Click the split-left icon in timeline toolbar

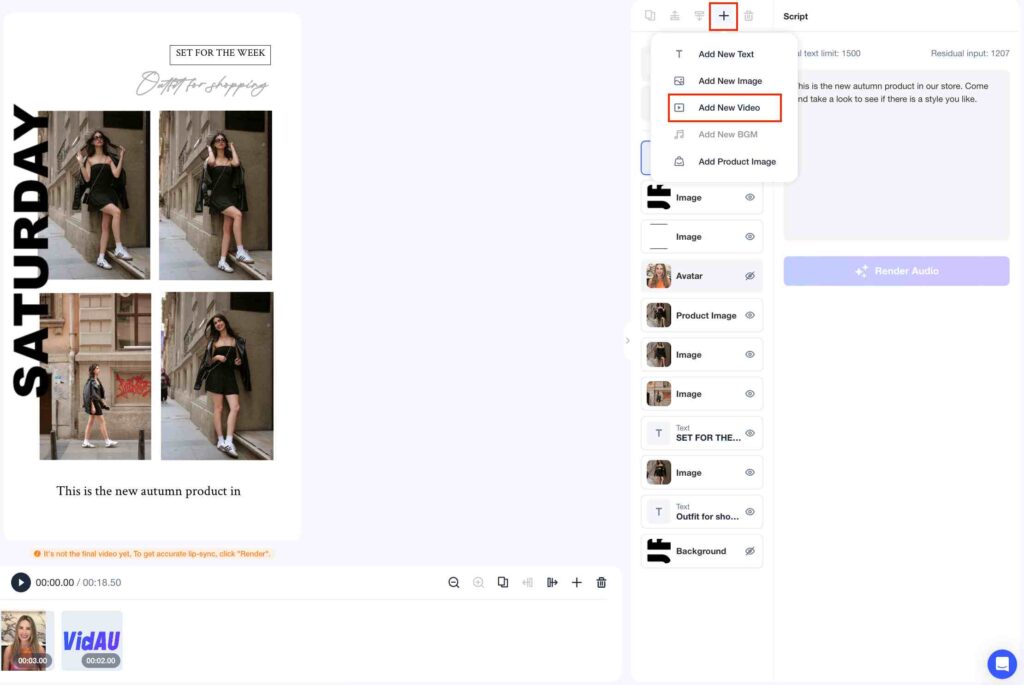[x=528, y=582]
